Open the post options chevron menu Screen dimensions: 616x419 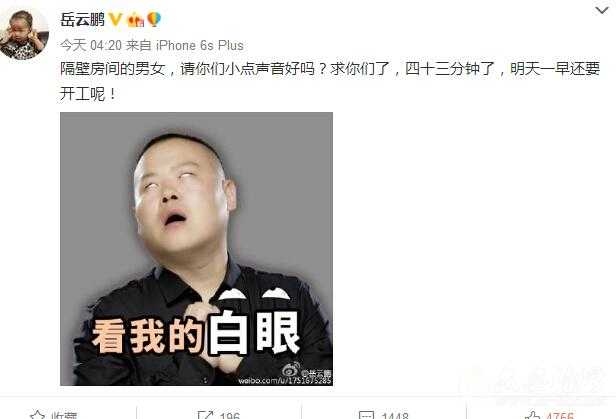click(x=601, y=10)
